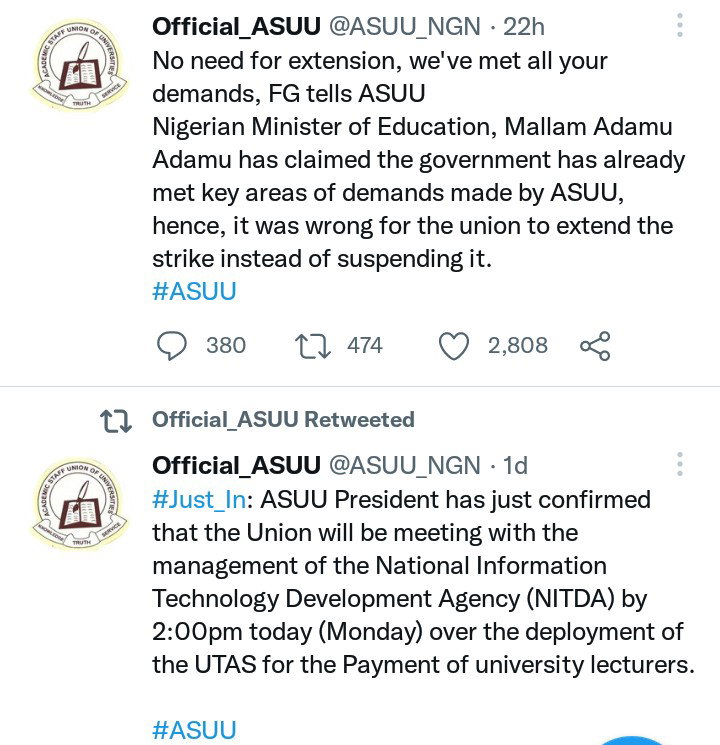Open the #Just_In hashtag
Viewport: 720px width, 745px height.
(199, 500)
